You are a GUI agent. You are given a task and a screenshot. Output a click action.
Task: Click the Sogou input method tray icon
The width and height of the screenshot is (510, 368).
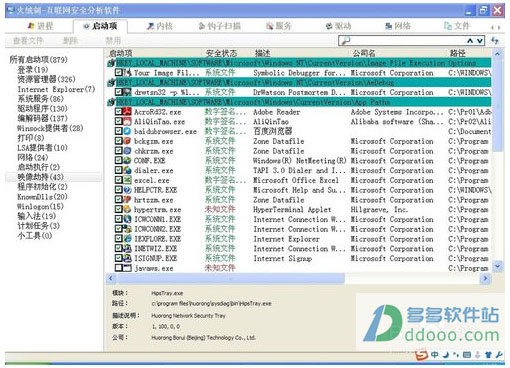(421, 355)
